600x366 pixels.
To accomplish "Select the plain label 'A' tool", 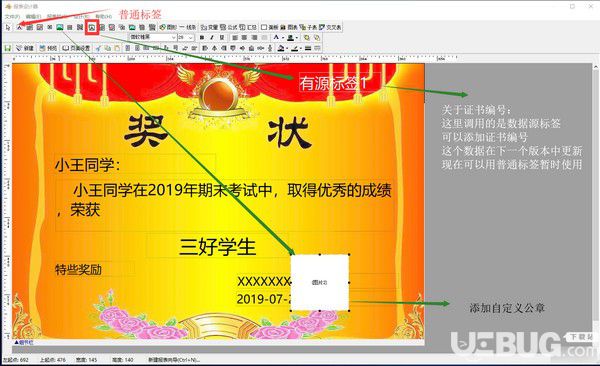I will (19, 28).
